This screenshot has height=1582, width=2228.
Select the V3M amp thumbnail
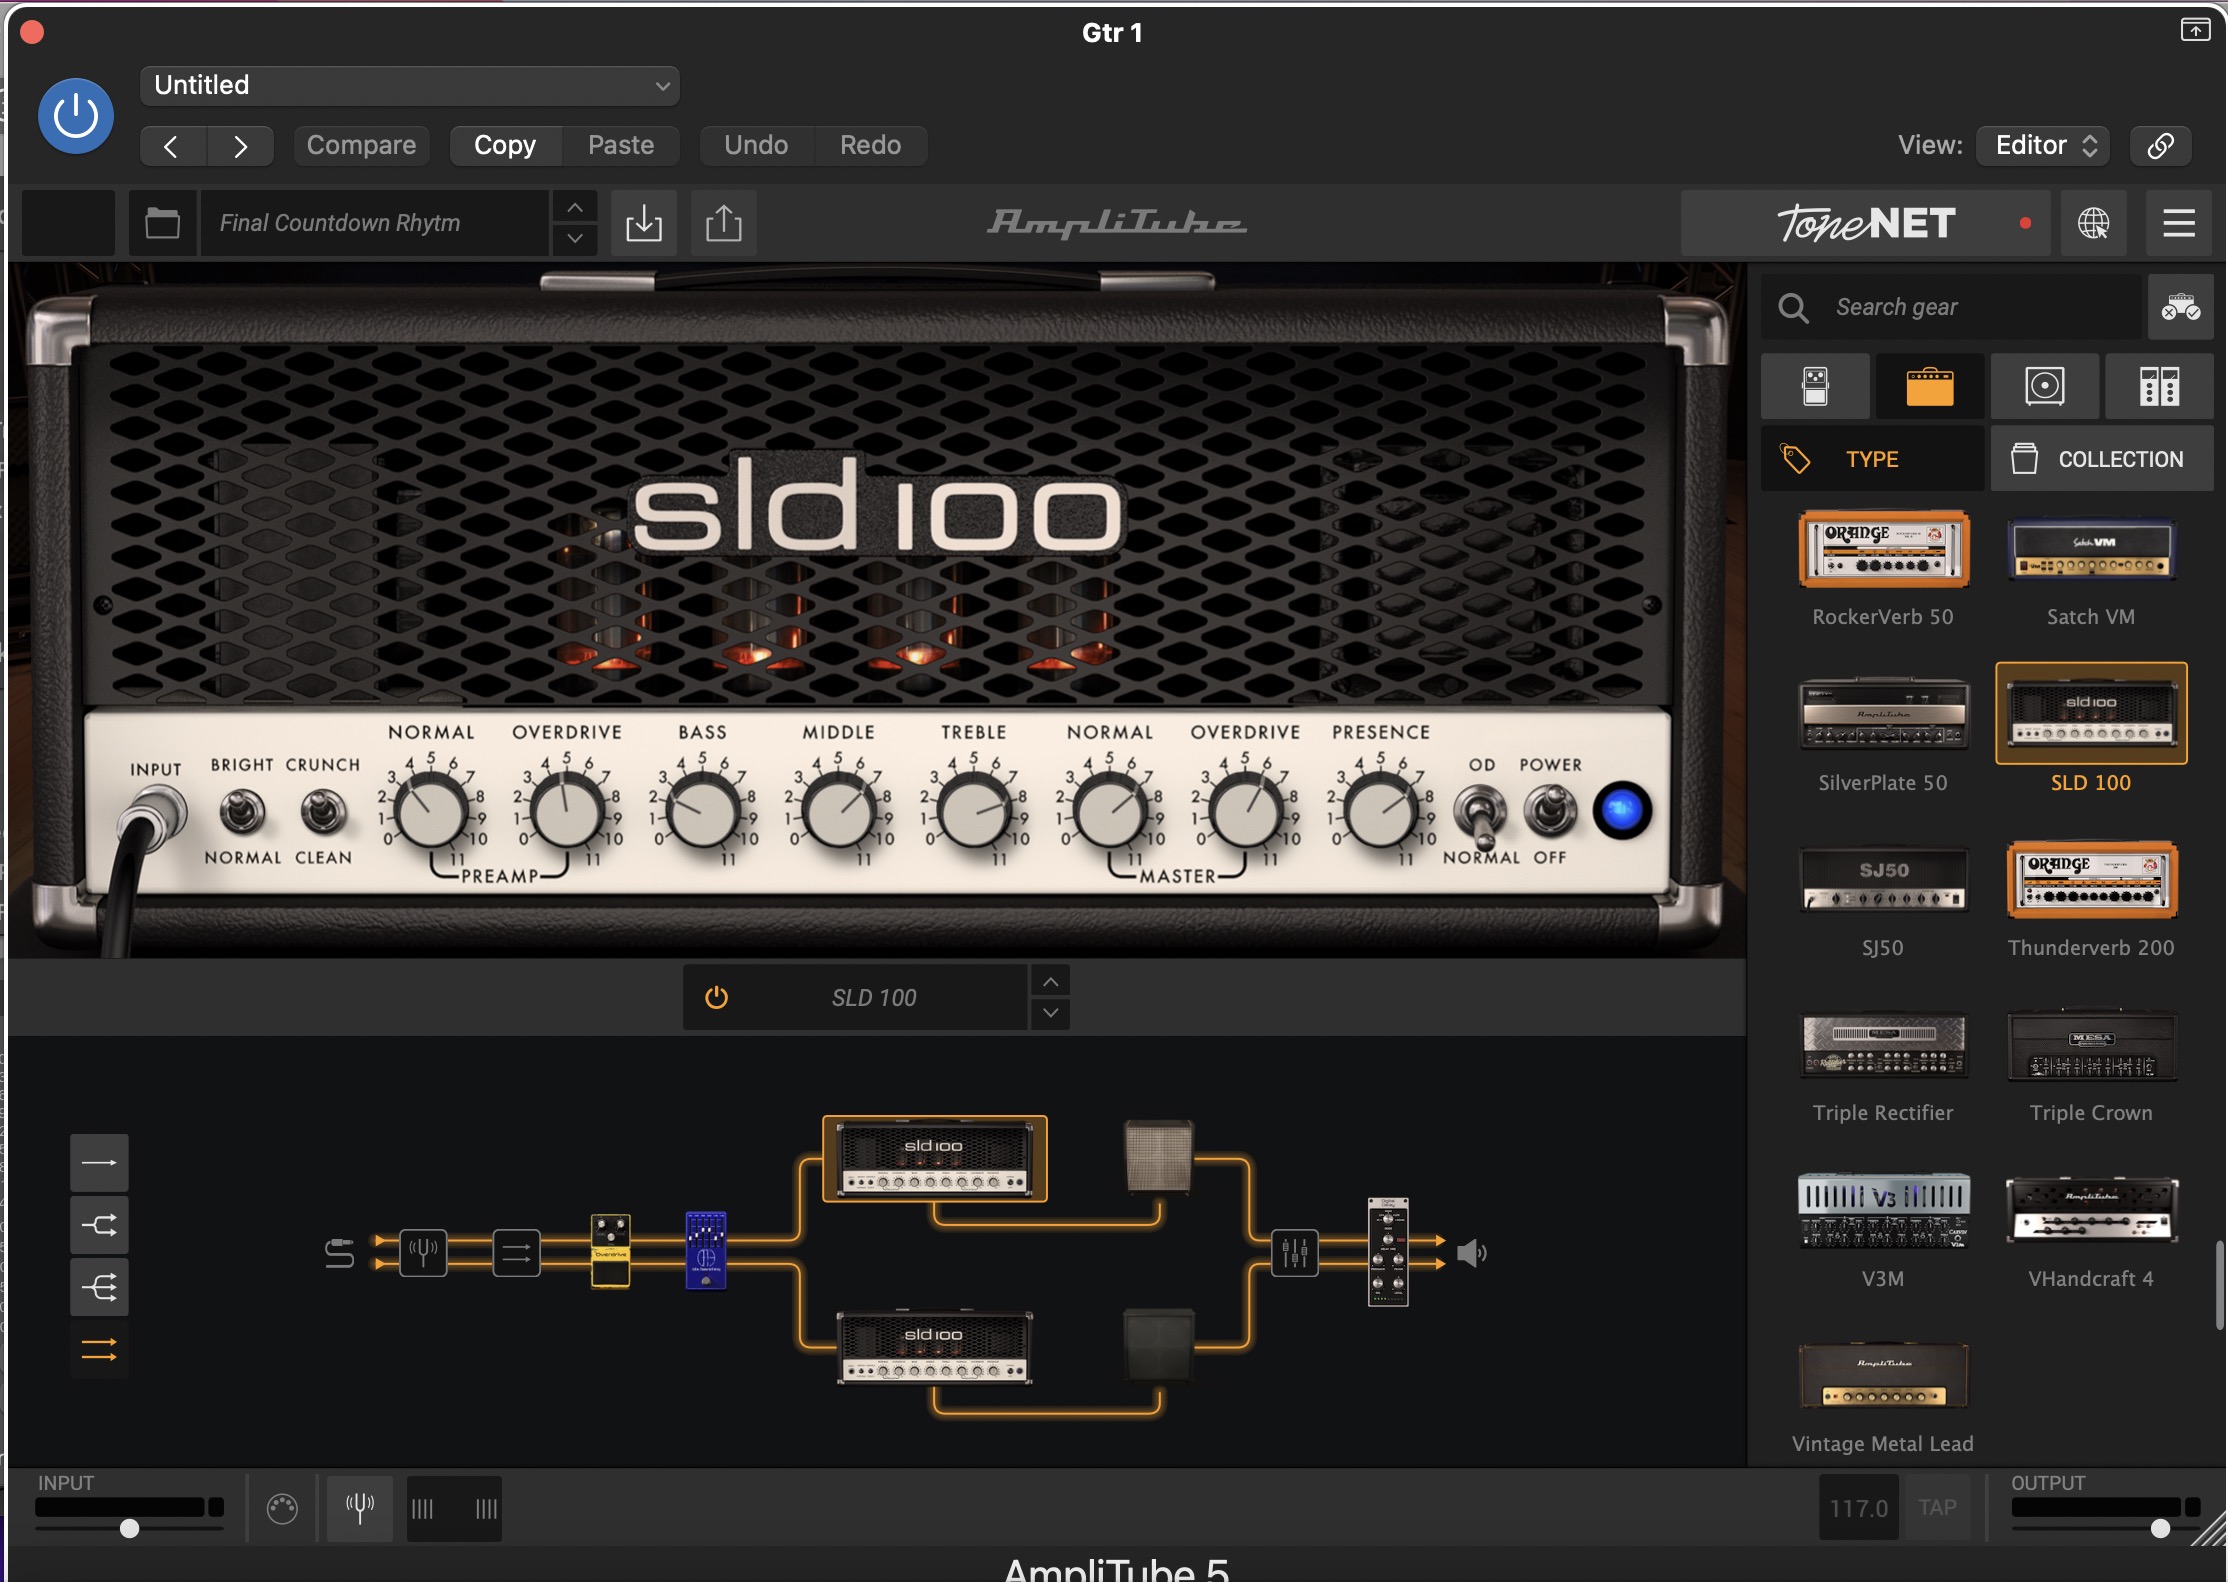[1883, 1210]
